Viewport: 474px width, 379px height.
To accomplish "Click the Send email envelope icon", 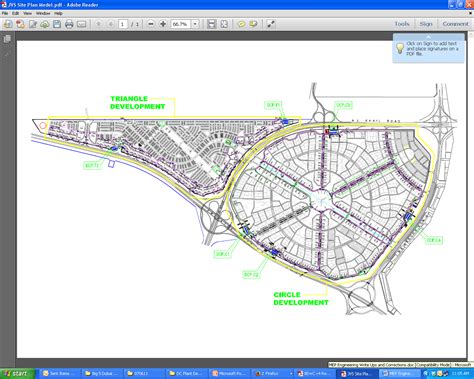I will click(x=81, y=24).
